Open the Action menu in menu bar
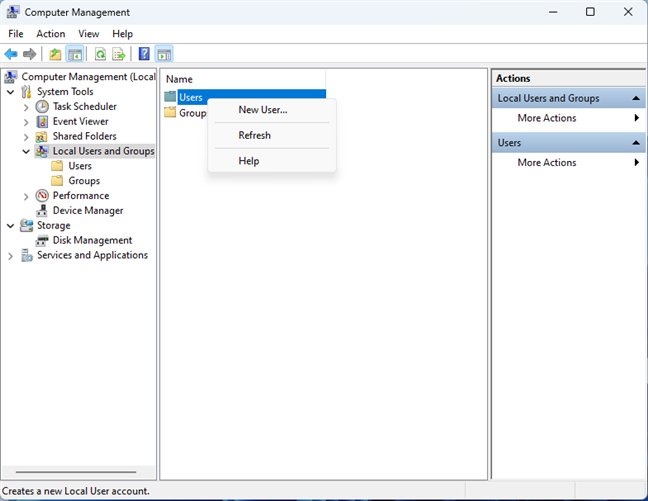Screen dimensions: 648x501 click(x=50, y=34)
